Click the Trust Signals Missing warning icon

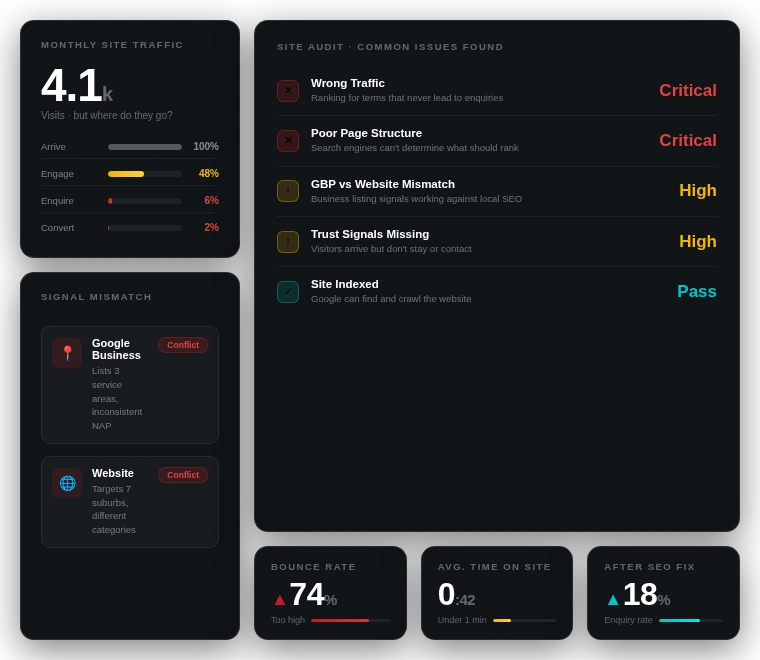click(288, 242)
